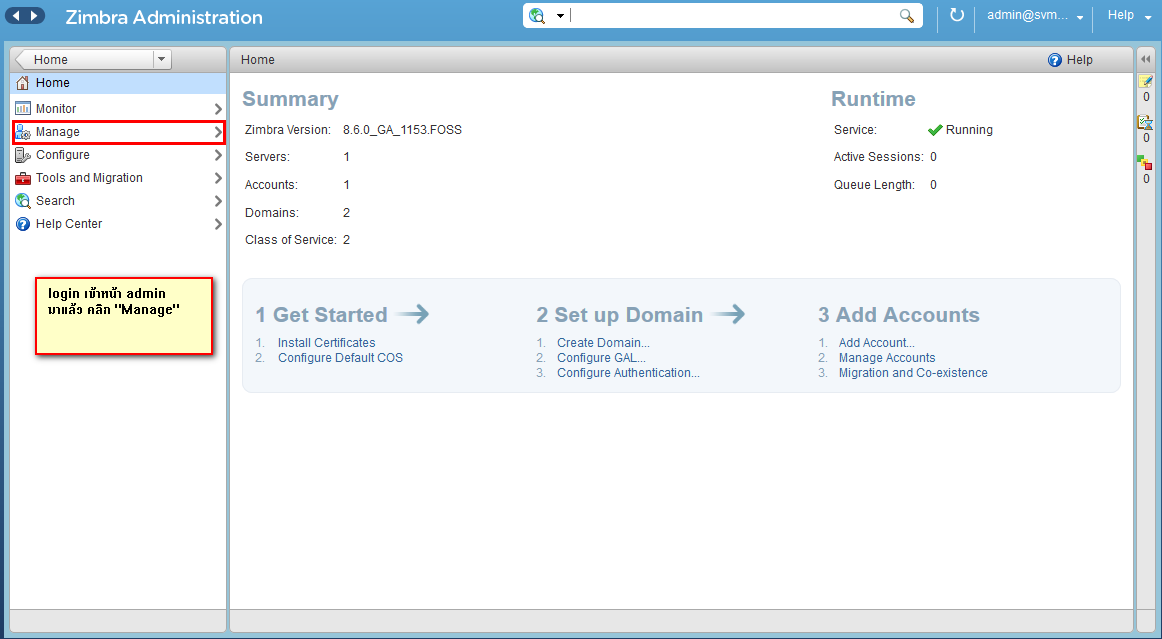Viewport: 1162px width, 639px height.
Task: Open the Configure Default COS link
Action: (x=340, y=357)
